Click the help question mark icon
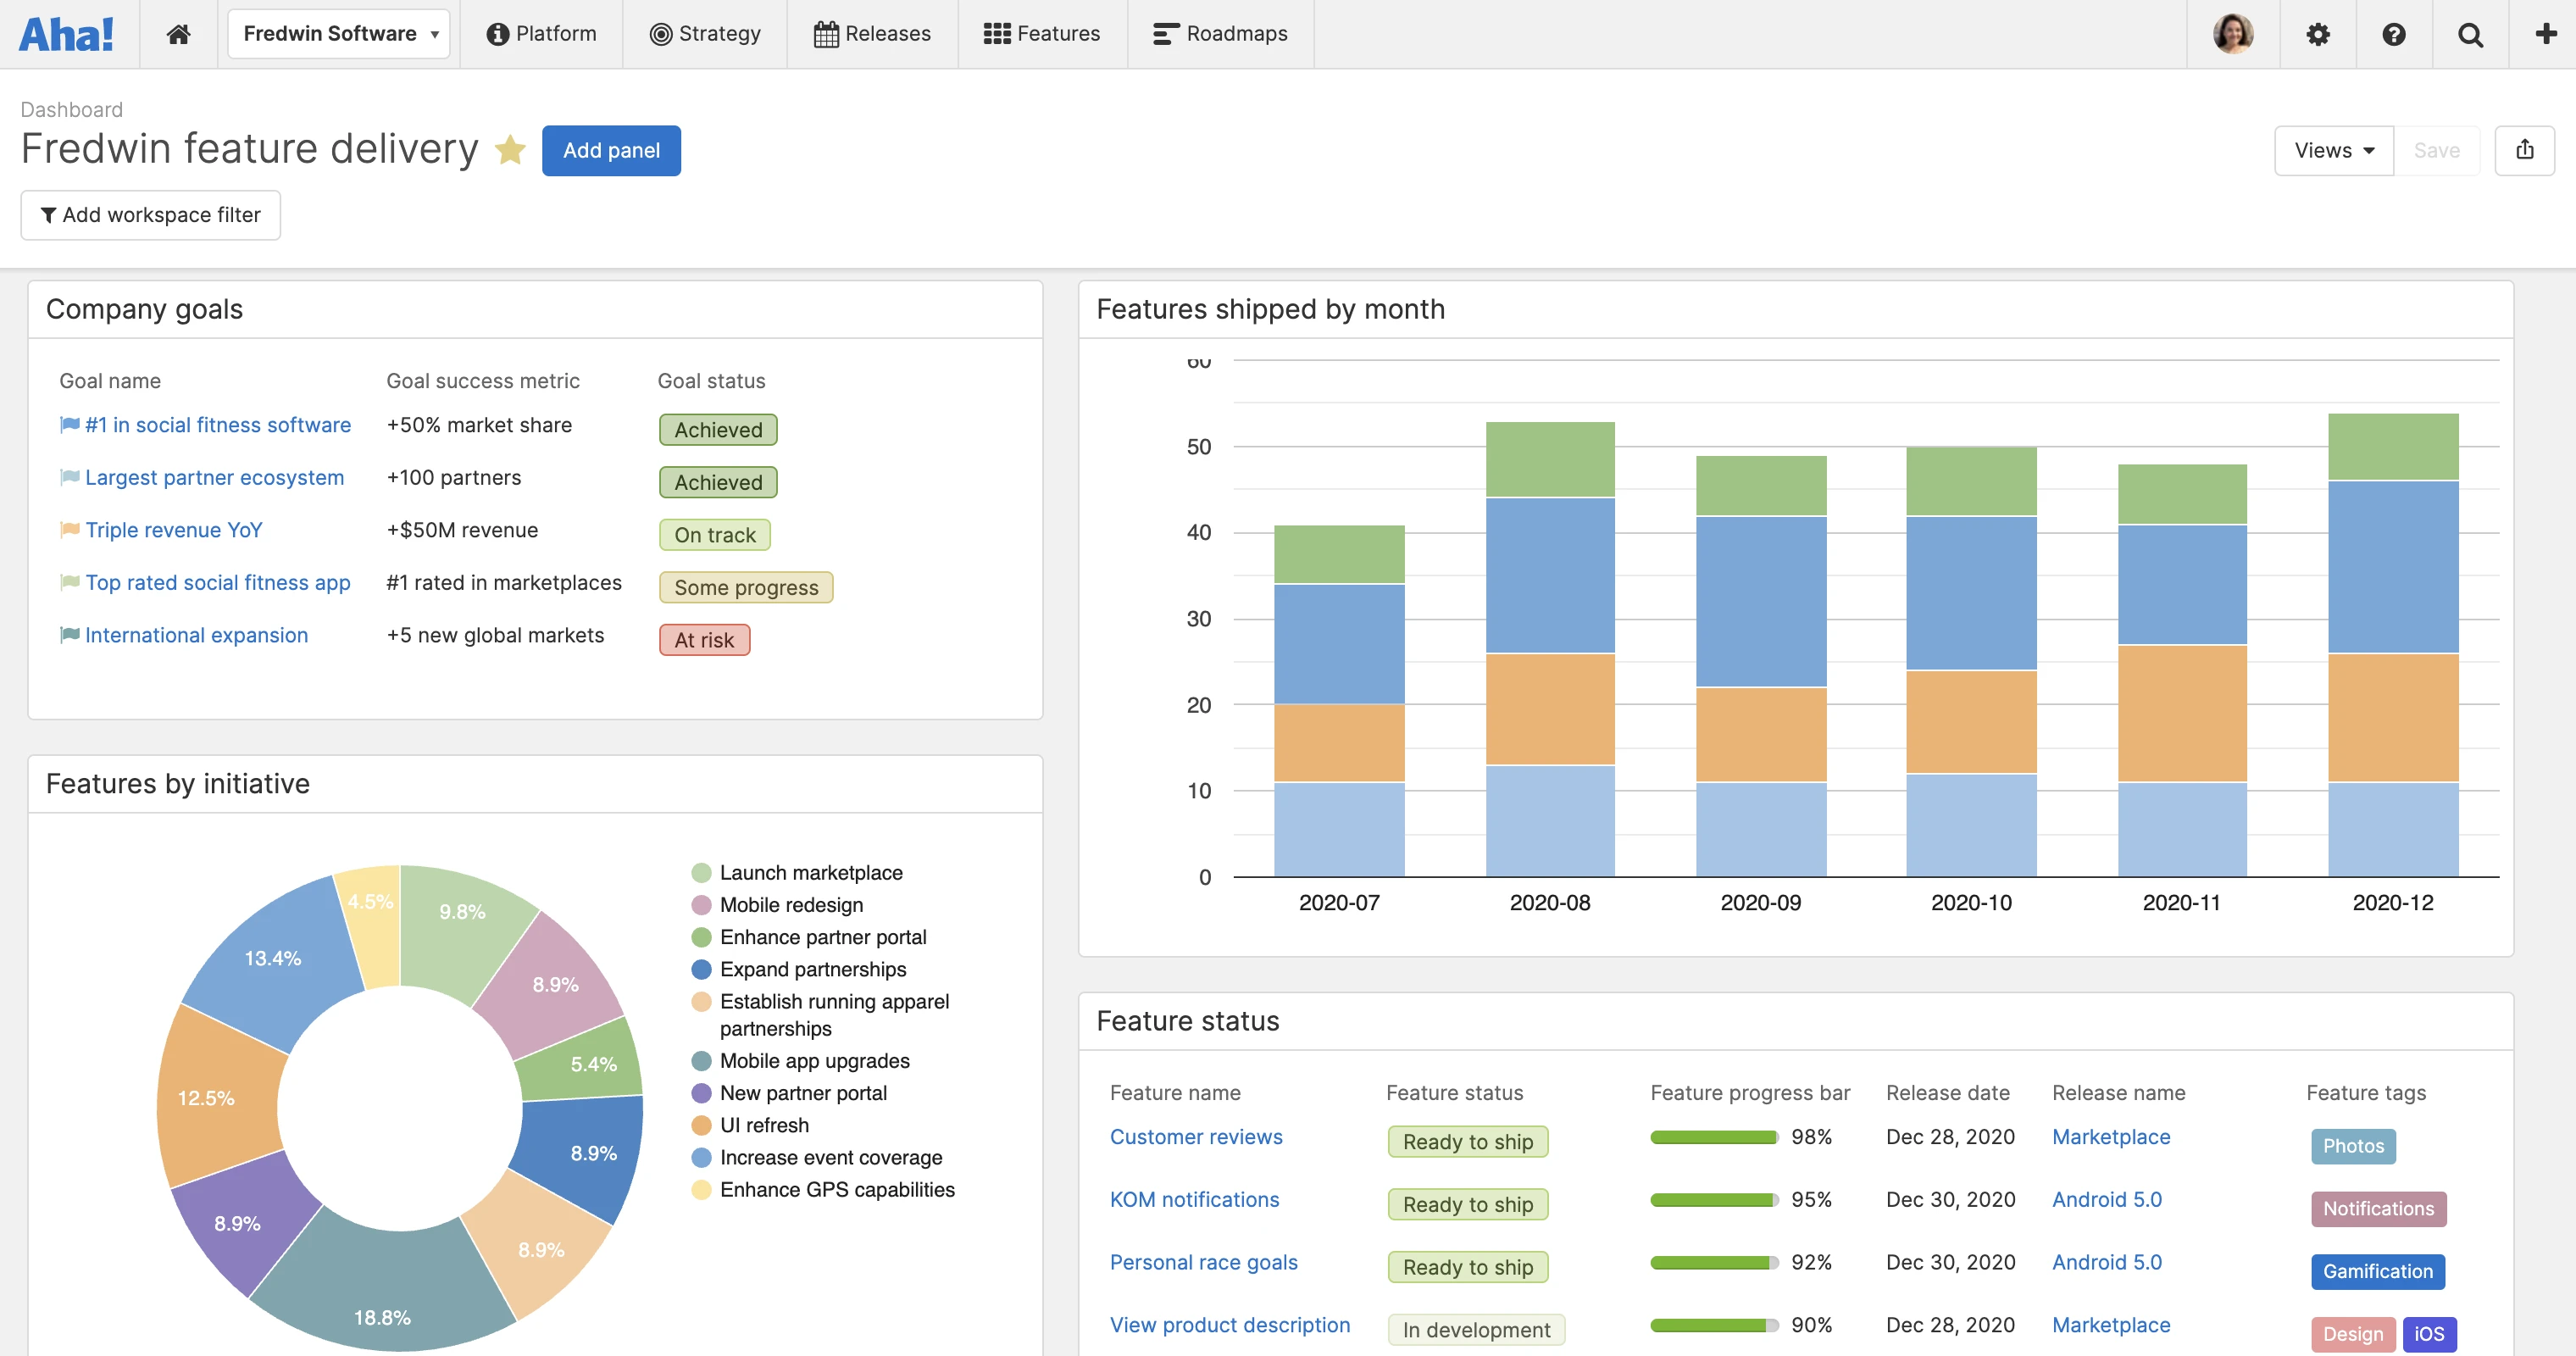 click(x=2394, y=34)
